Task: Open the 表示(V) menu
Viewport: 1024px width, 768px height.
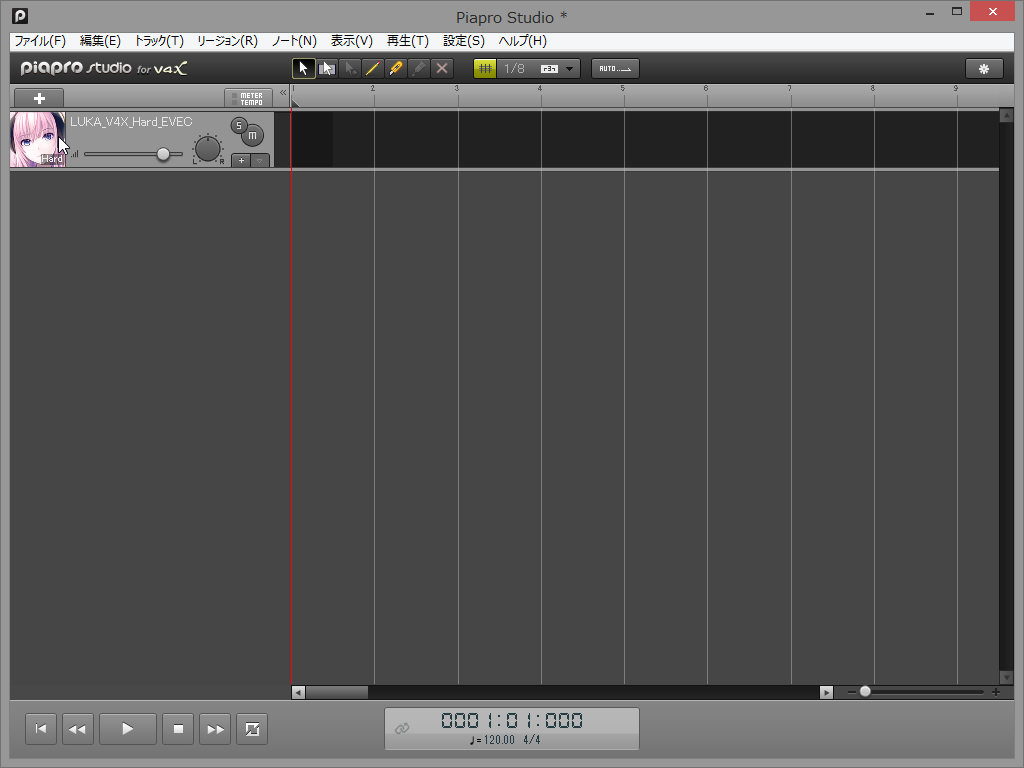Action: click(351, 41)
